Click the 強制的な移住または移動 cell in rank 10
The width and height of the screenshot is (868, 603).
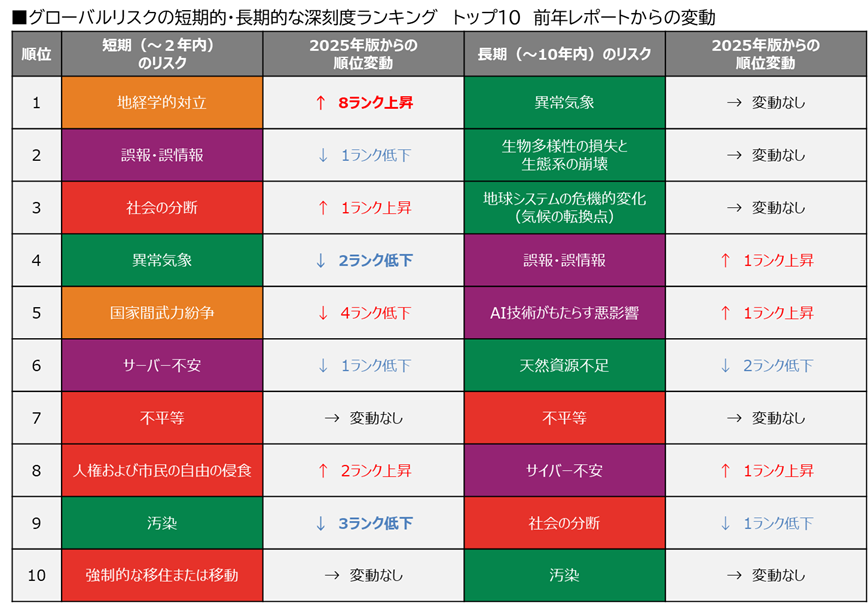[x=162, y=575]
